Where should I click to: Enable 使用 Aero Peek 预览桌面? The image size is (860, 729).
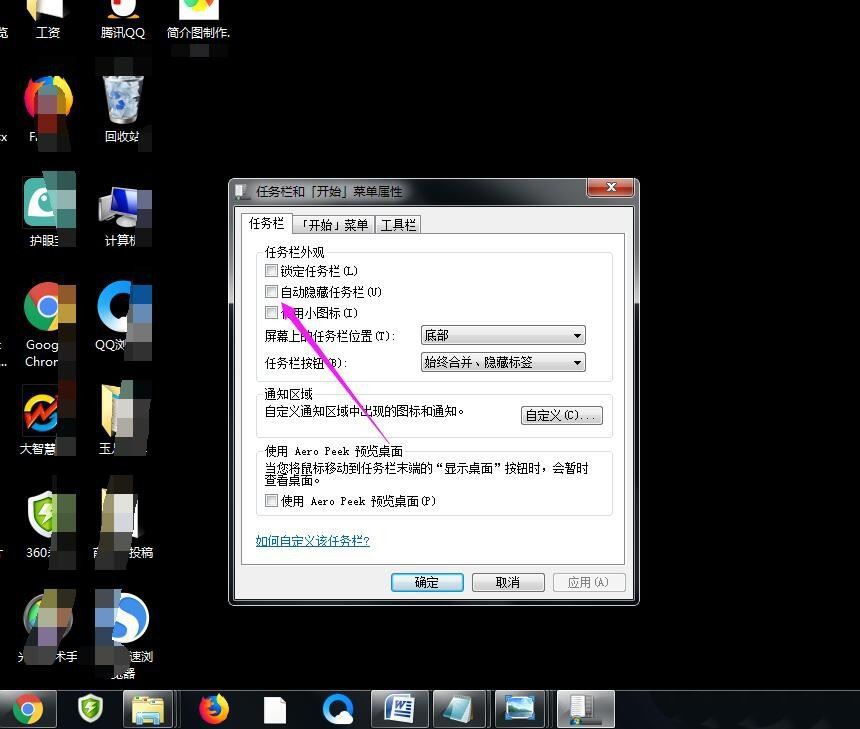(x=271, y=500)
